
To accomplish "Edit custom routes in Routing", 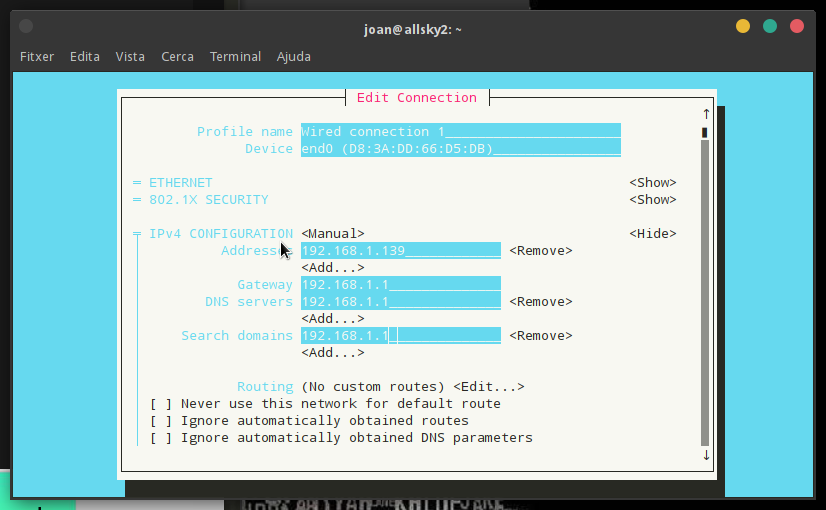I will 489,387.
